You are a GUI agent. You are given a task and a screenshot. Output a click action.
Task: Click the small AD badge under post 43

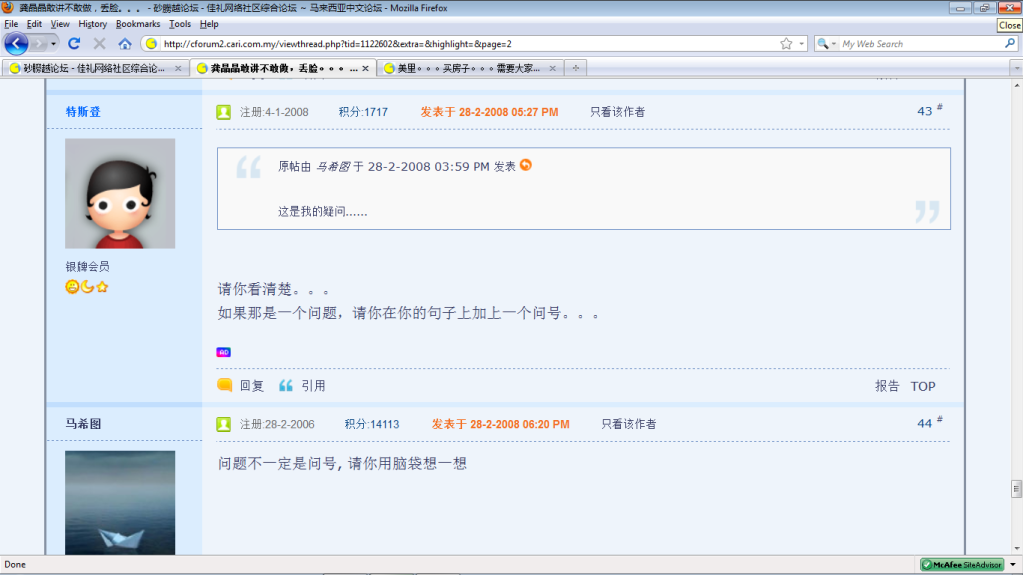pyautogui.click(x=224, y=352)
